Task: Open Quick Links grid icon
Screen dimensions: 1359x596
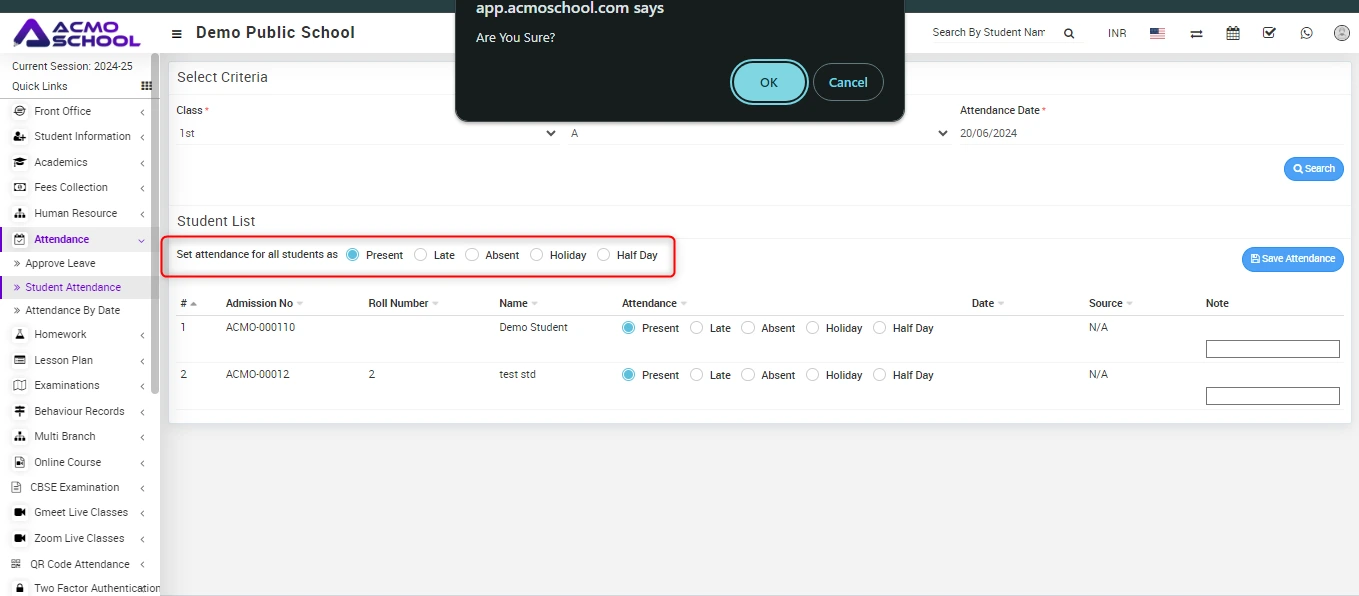Action: 146,87
